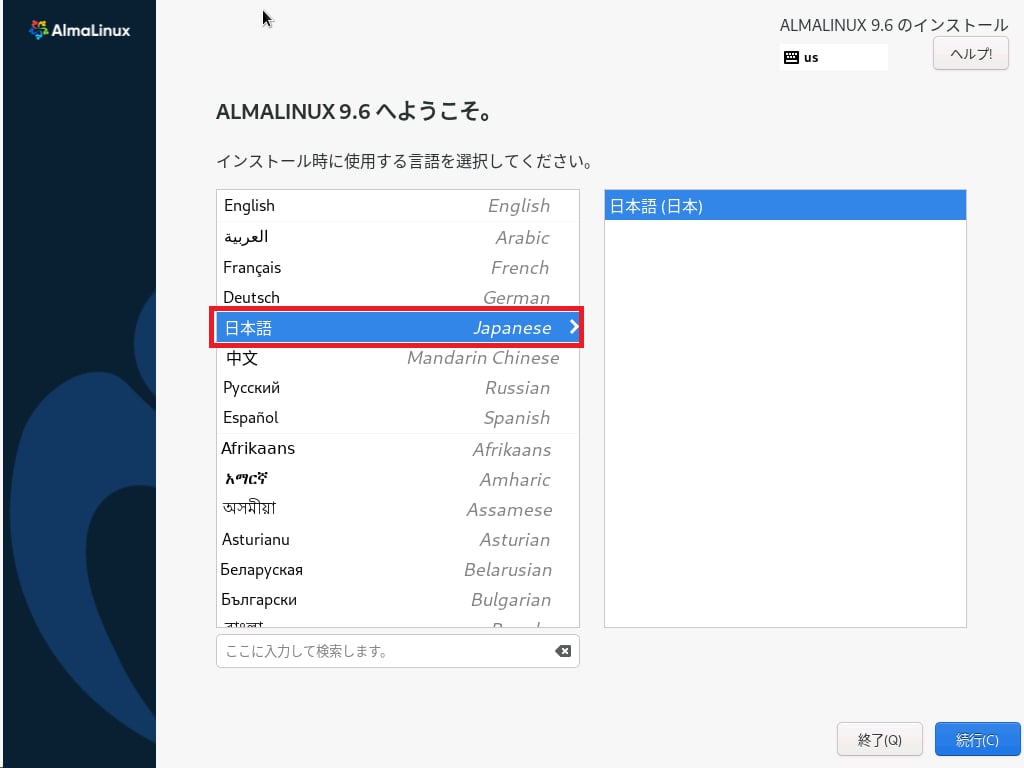Expand the Japanese language chevron arrow
The height and width of the screenshot is (768, 1024).
pyautogui.click(x=573, y=327)
